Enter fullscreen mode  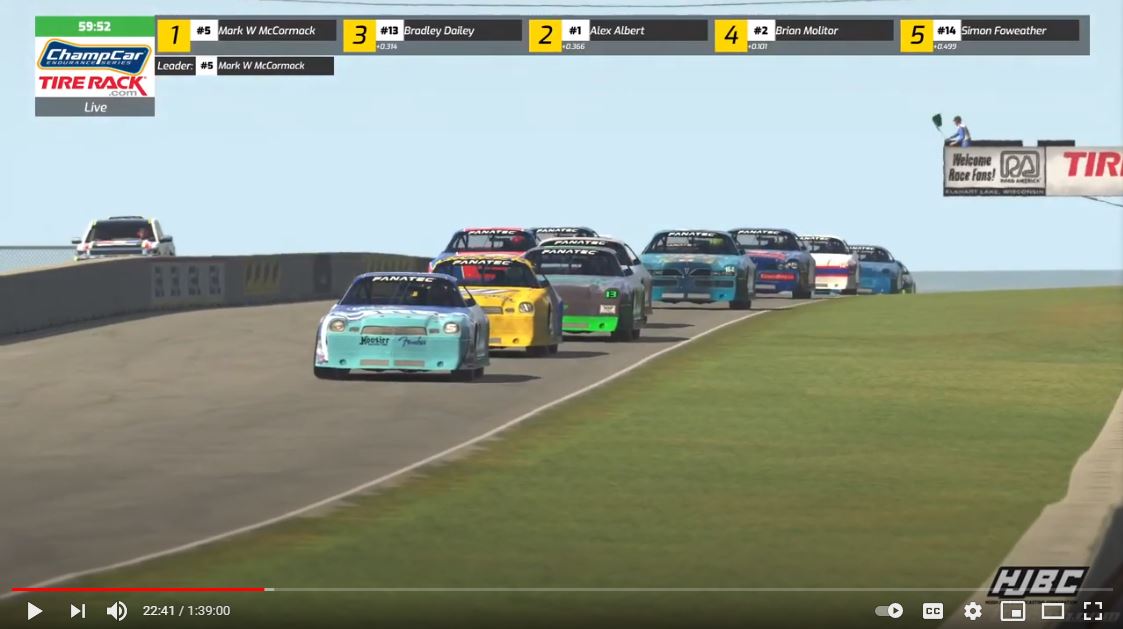tap(1092, 611)
